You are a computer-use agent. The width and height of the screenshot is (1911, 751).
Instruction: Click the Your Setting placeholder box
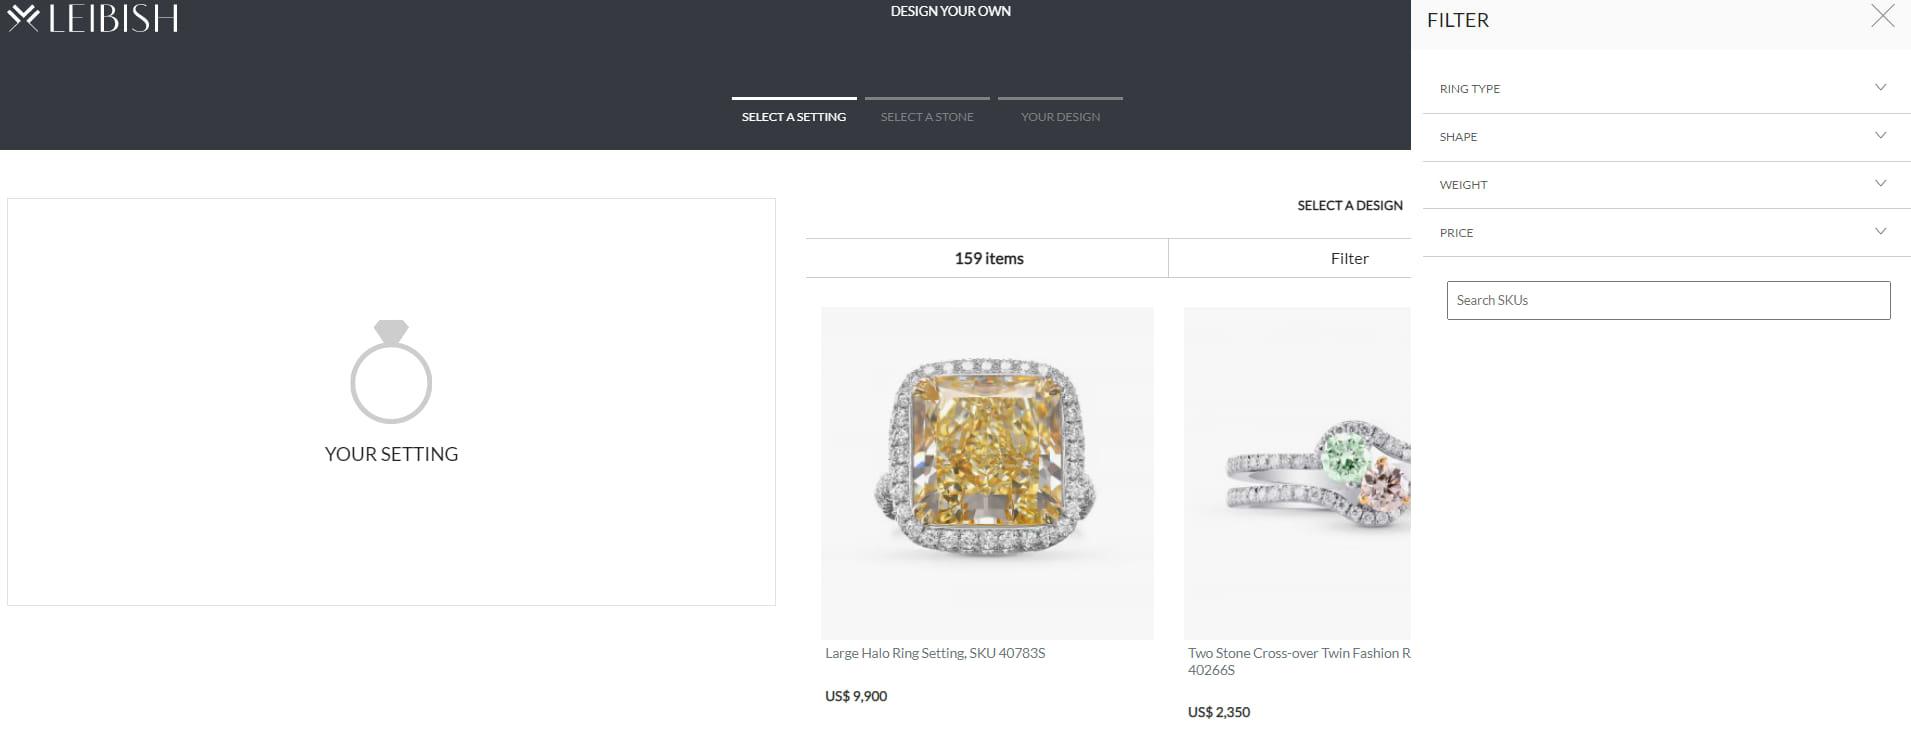click(x=391, y=402)
